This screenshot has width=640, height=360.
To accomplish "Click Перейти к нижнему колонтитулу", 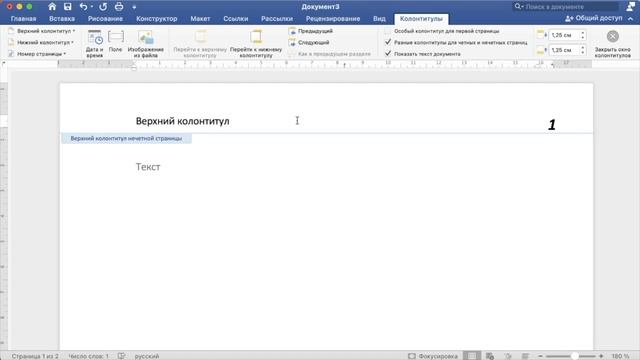I will tap(256, 43).
